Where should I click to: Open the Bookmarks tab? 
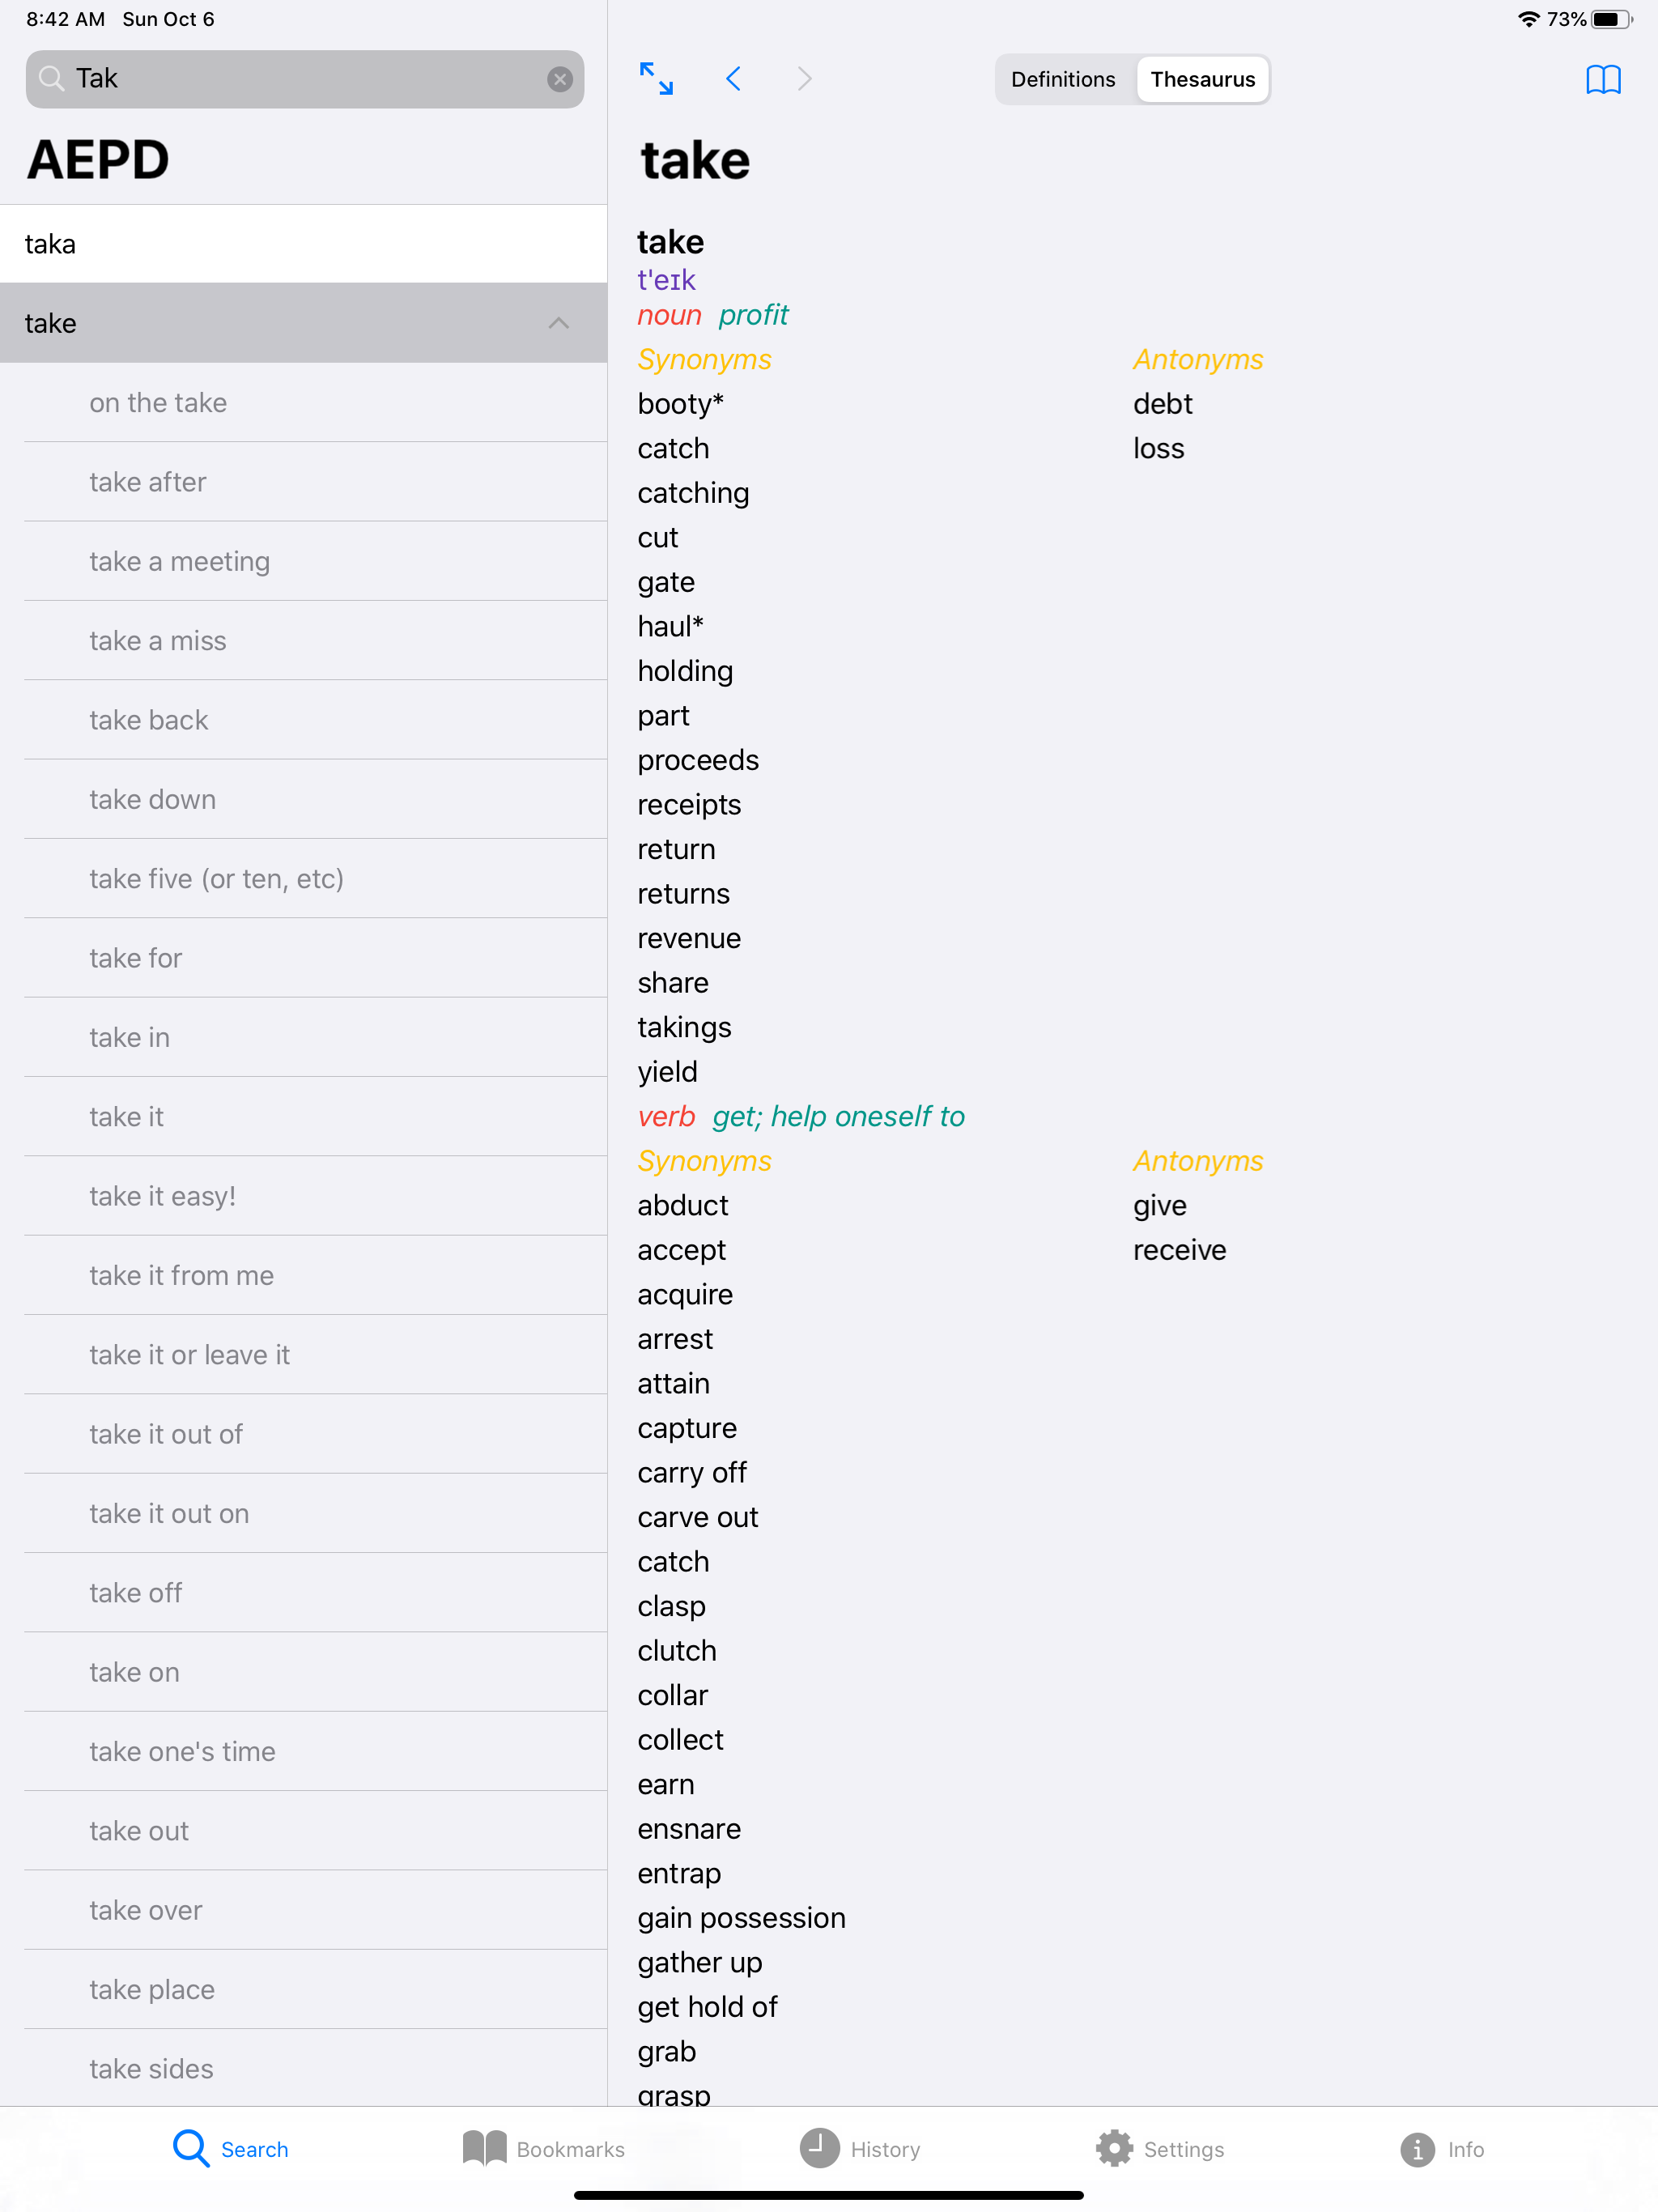543,2149
